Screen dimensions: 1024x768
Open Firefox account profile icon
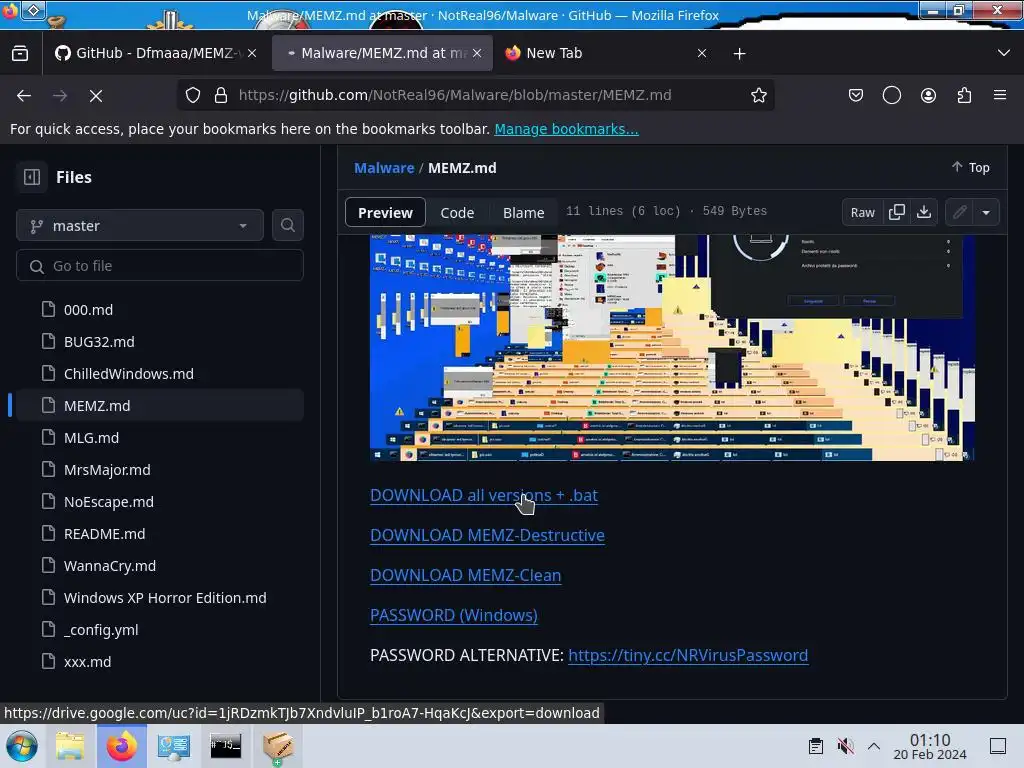click(928, 95)
